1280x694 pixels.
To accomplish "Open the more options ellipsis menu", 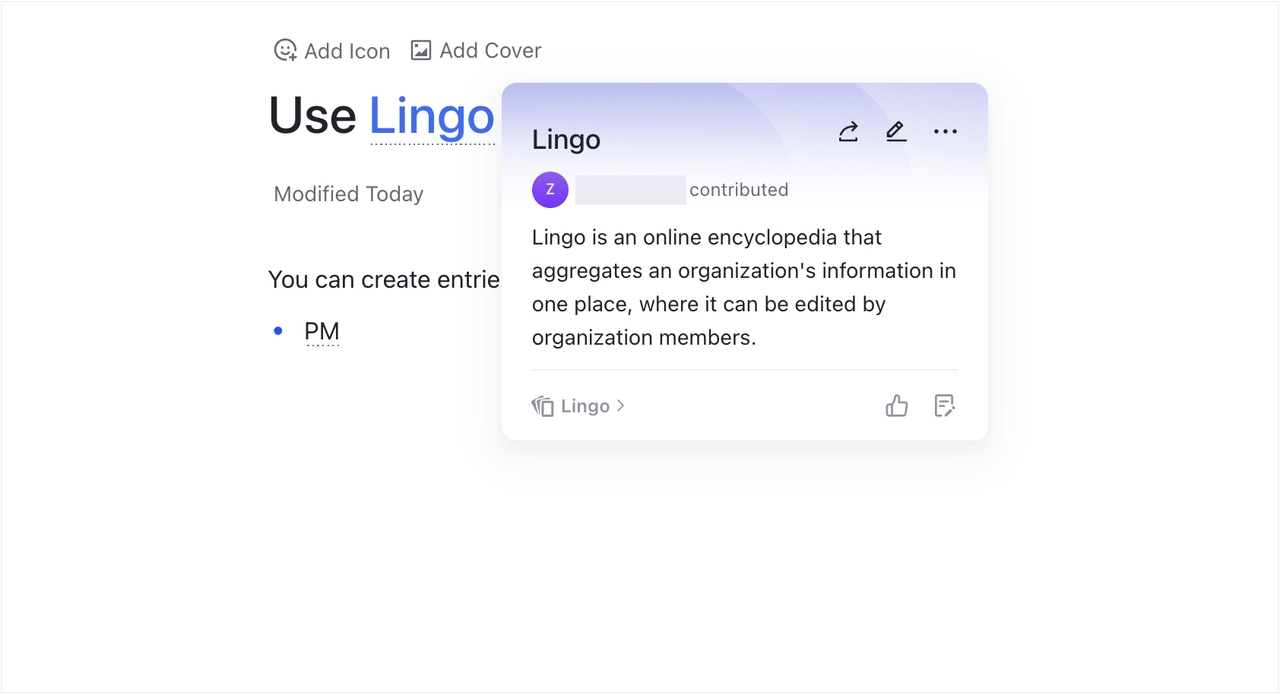I will [945, 132].
